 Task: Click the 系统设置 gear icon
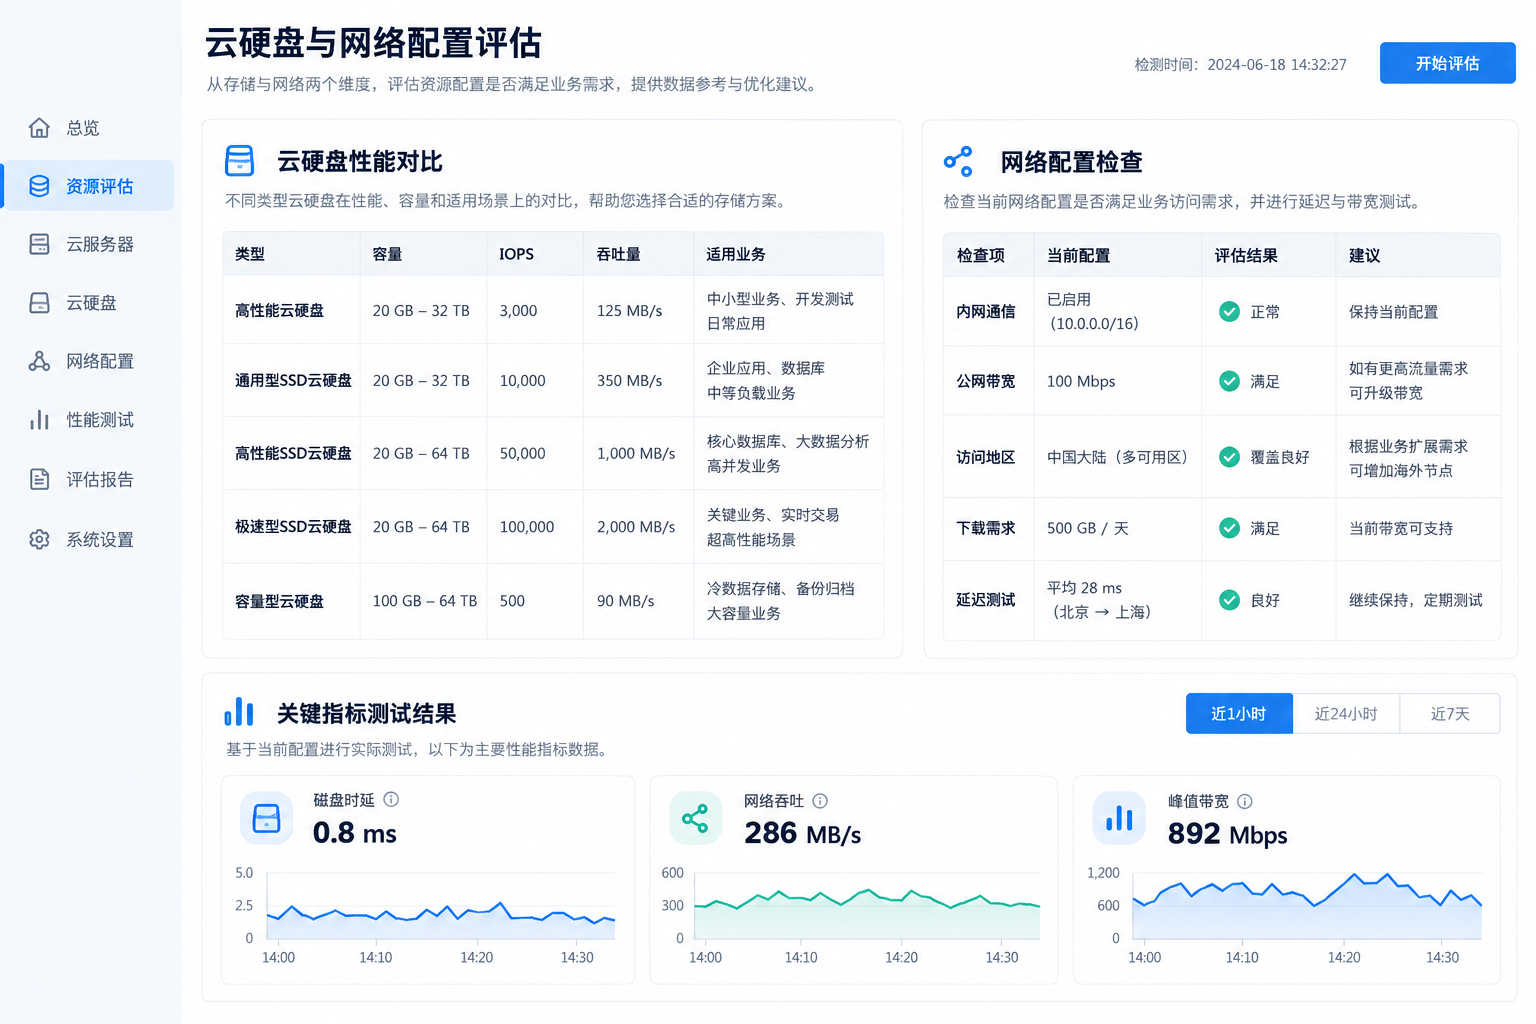(x=39, y=539)
